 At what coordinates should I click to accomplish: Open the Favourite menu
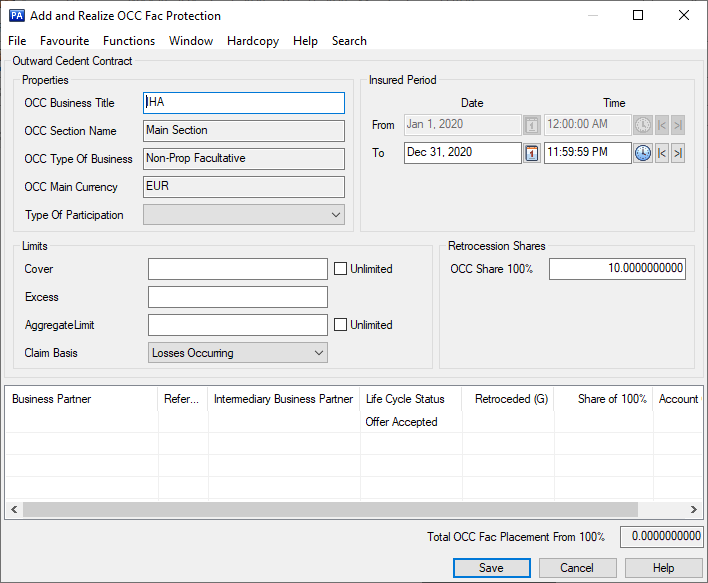(x=65, y=41)
